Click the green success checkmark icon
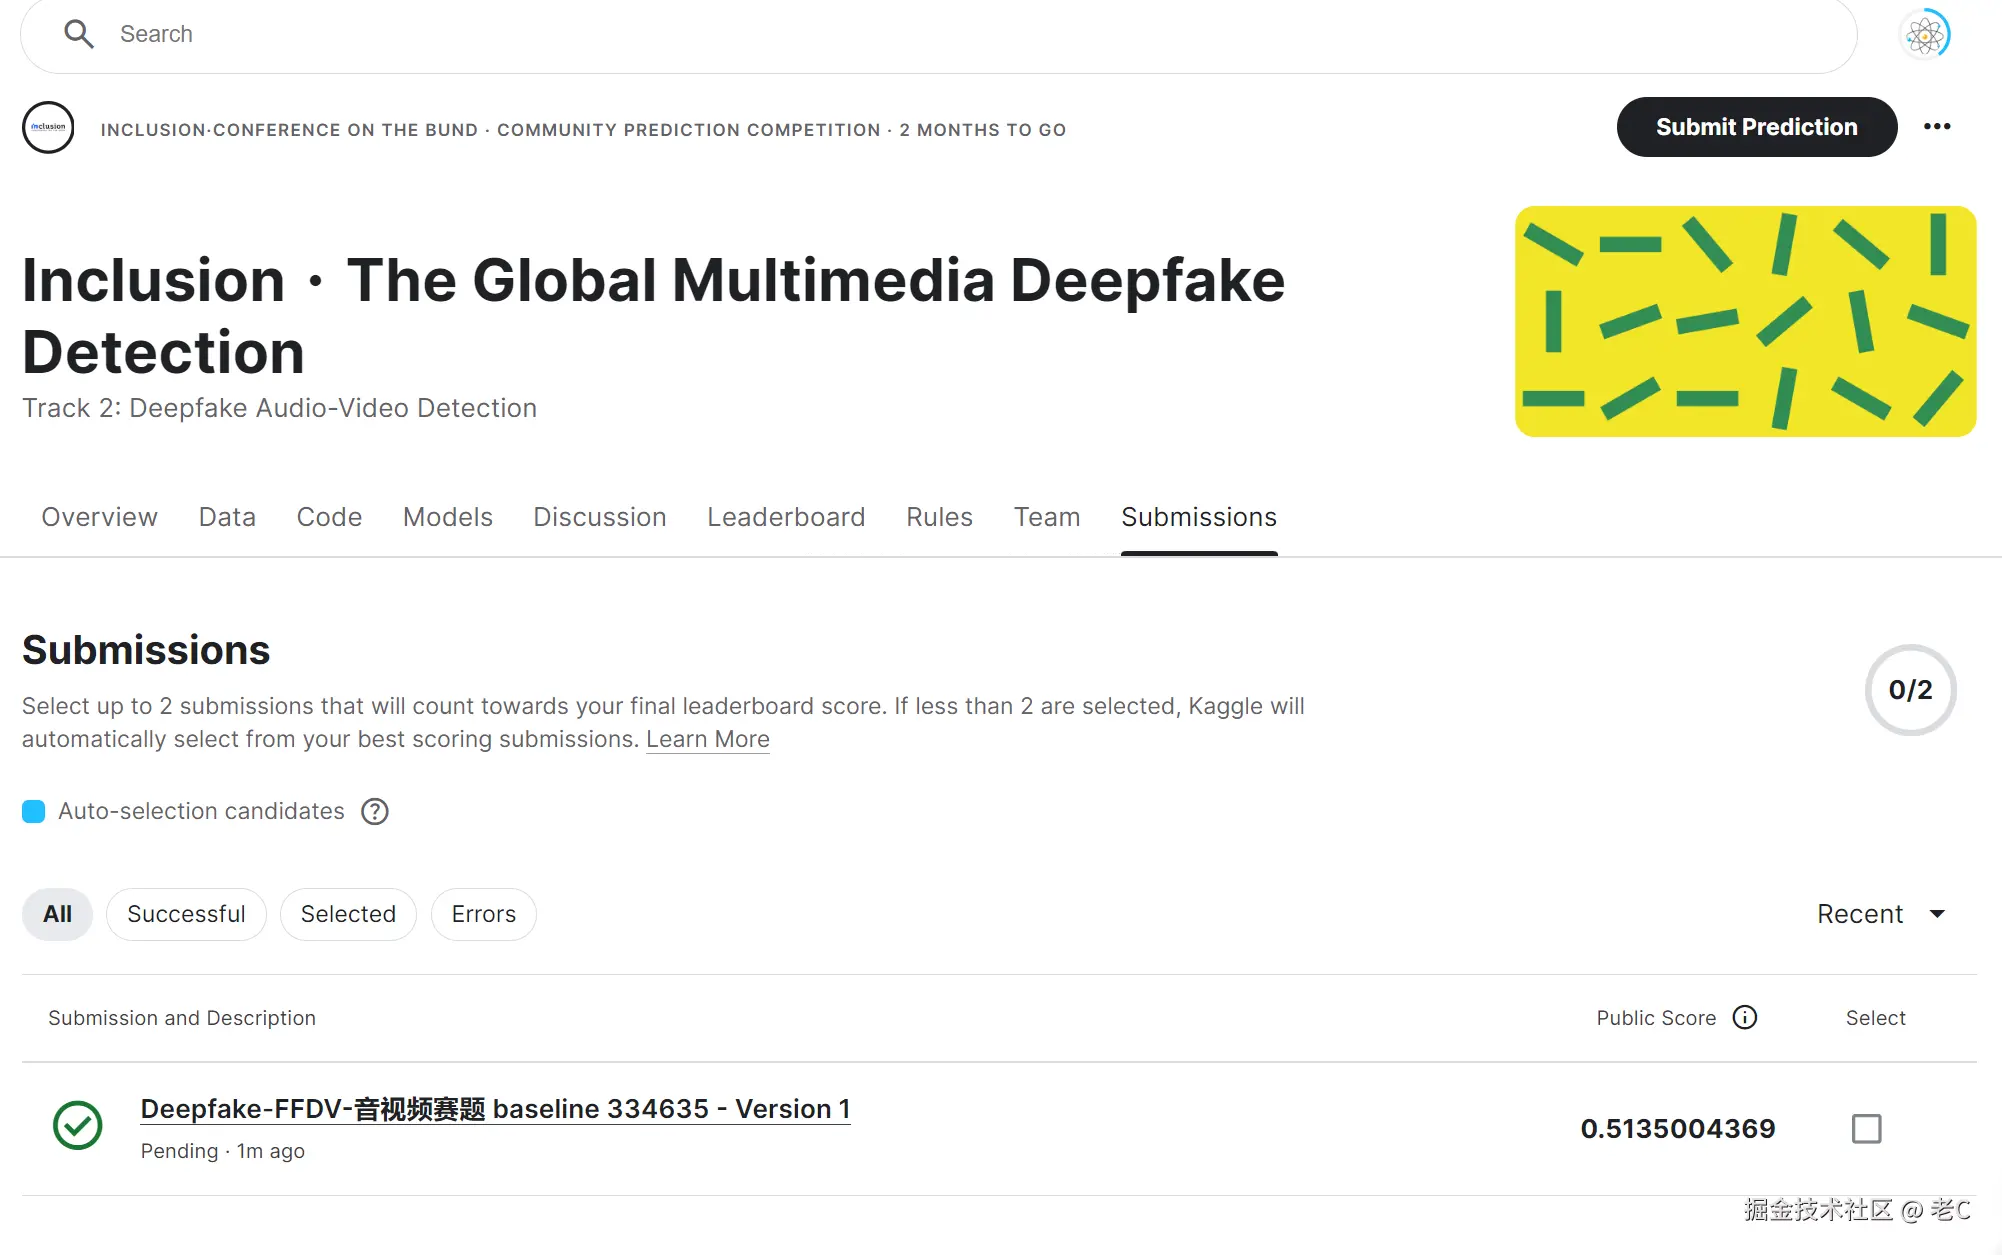The image size is (2002, 1255). 78,1125
